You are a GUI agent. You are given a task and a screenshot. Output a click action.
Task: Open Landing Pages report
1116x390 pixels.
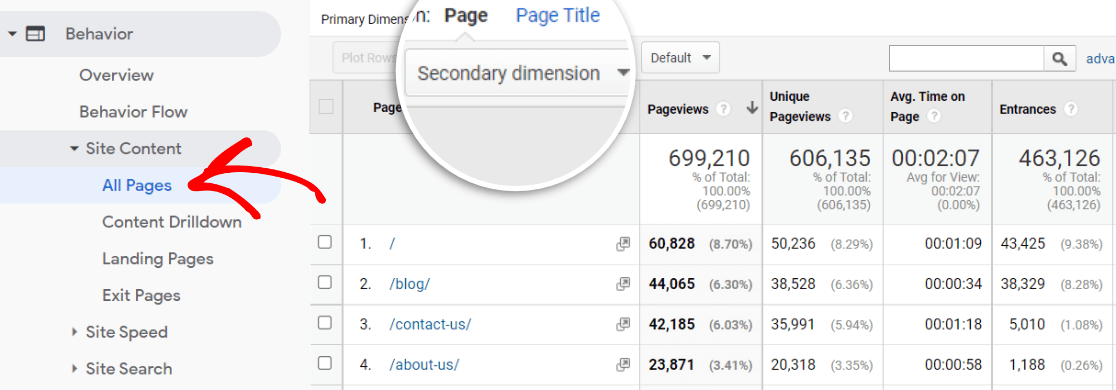pyautogui.click(x=157, y=259)
